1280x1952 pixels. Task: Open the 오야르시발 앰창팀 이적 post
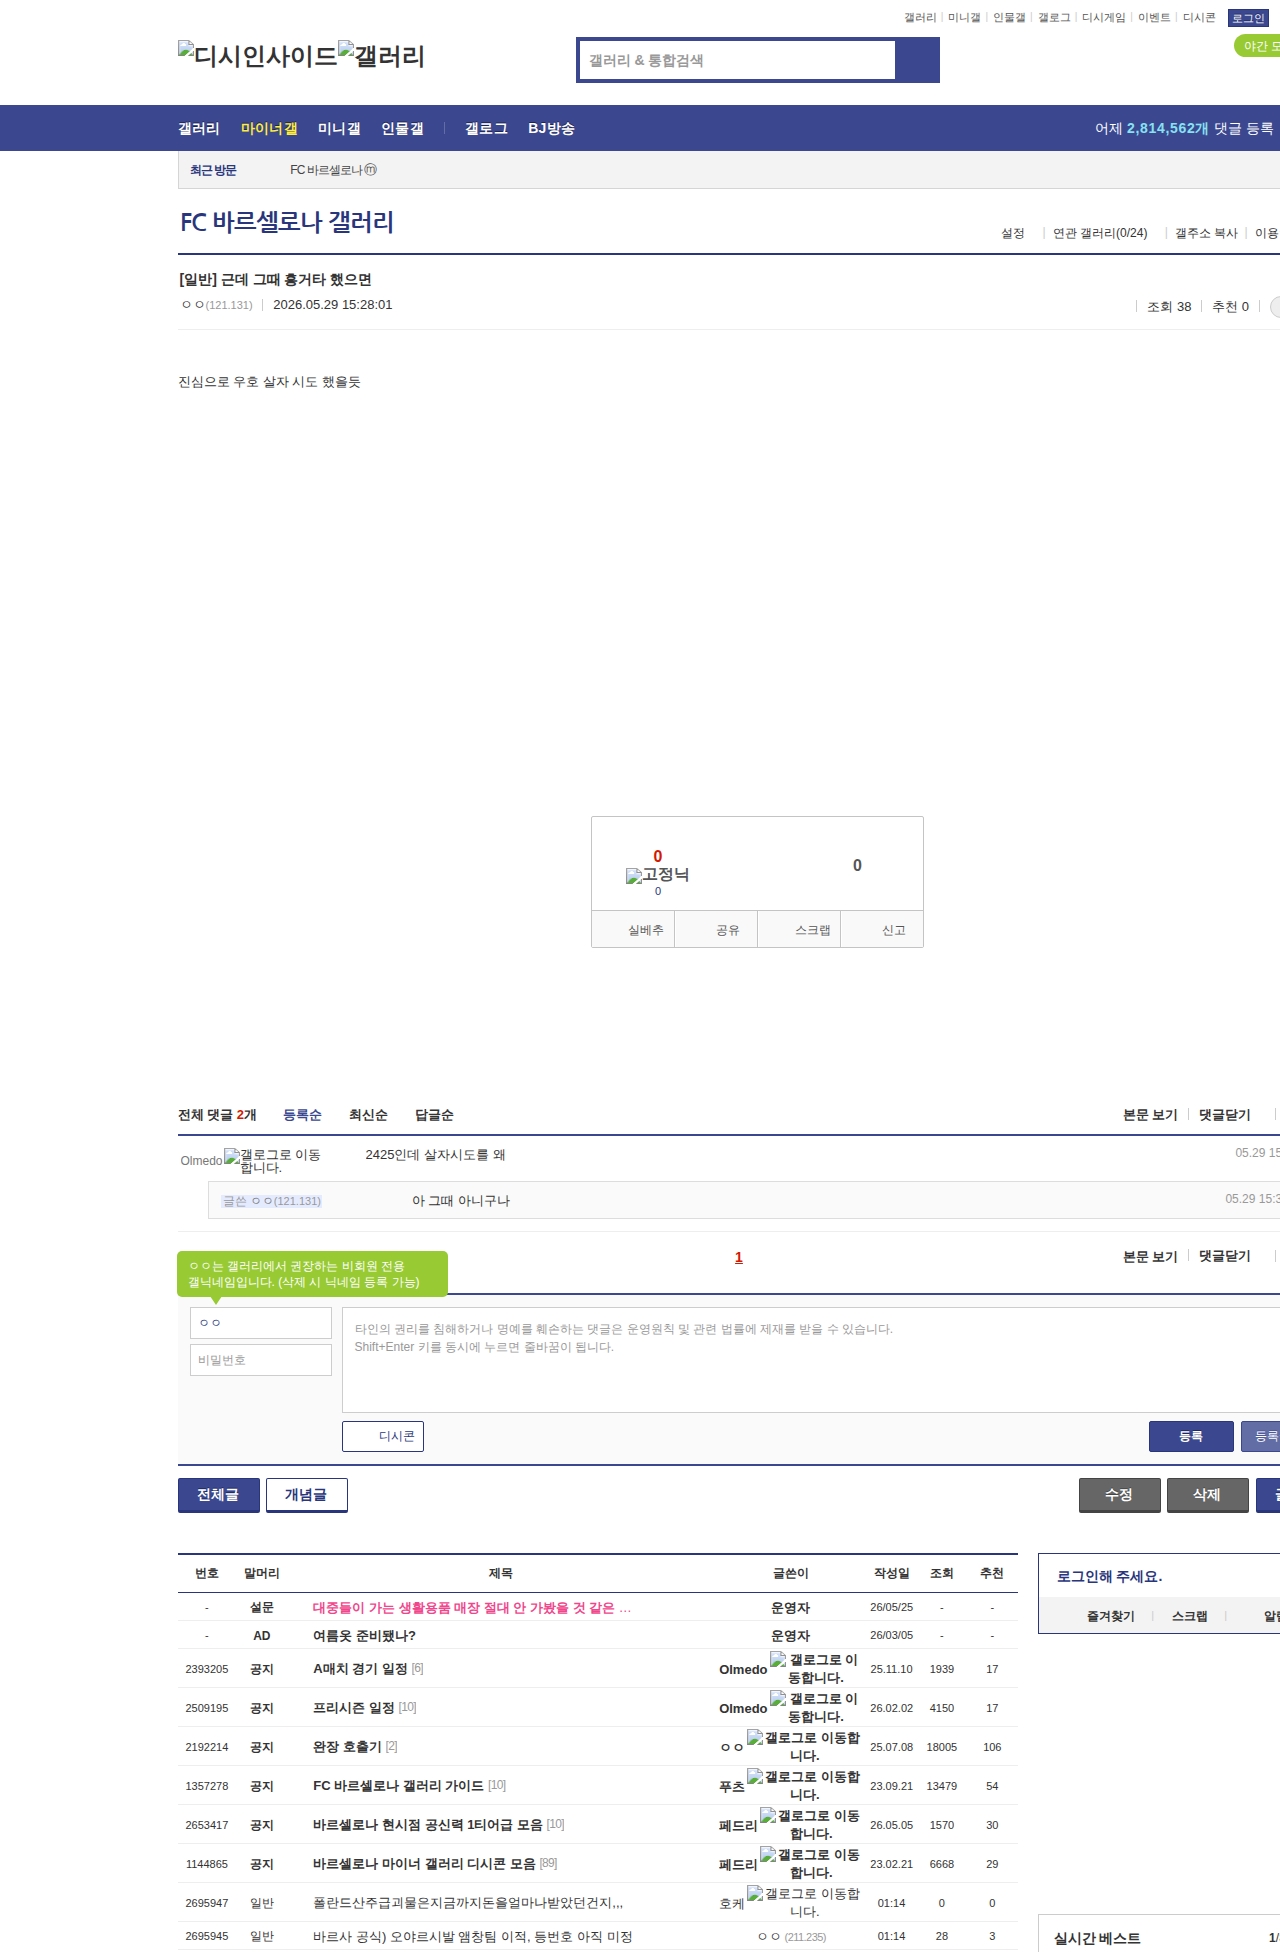(473, 1936)
